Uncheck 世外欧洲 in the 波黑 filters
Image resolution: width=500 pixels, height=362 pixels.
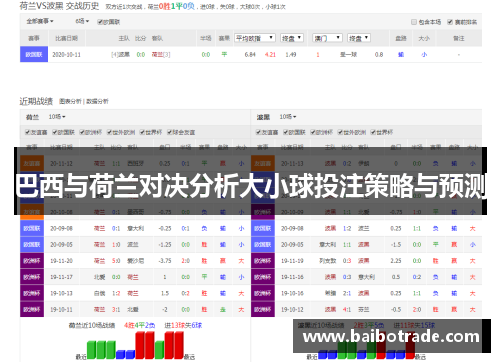(340, 132)
